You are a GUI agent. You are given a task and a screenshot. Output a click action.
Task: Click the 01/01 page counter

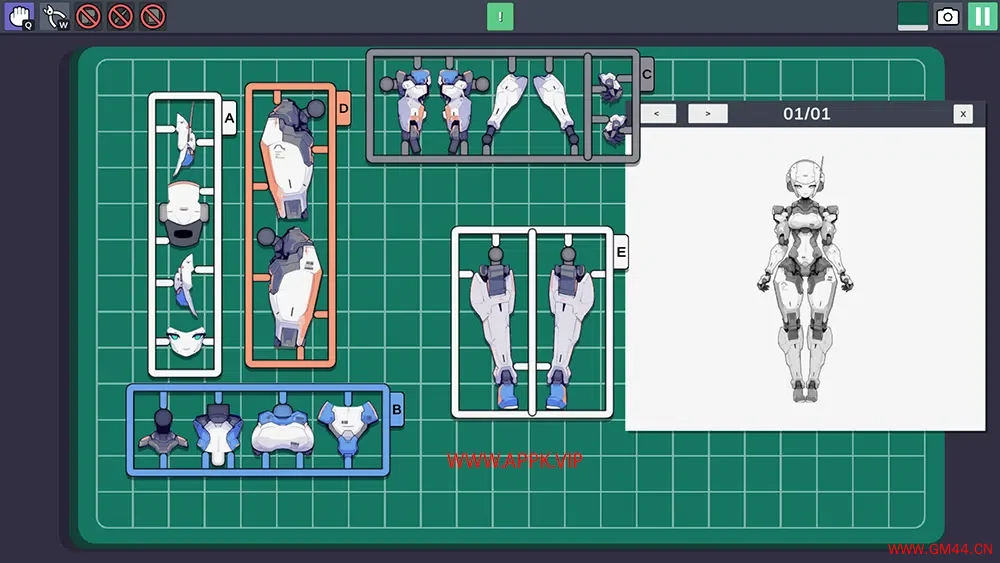point(806,114)
